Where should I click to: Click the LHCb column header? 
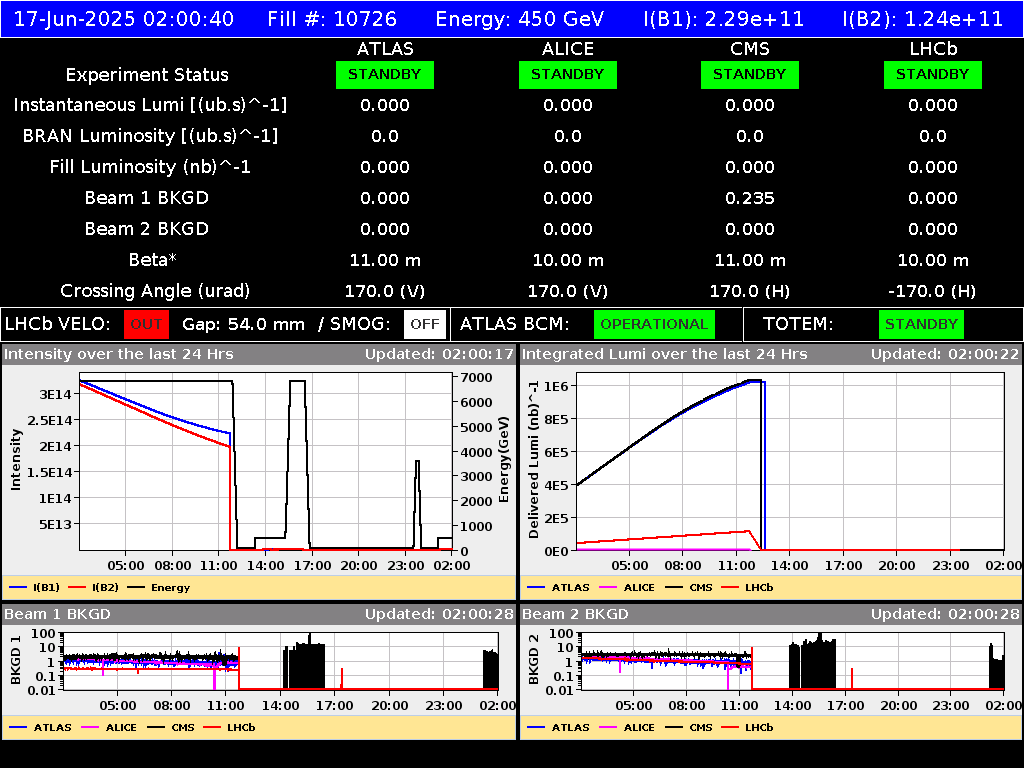[x=933, y=49]
